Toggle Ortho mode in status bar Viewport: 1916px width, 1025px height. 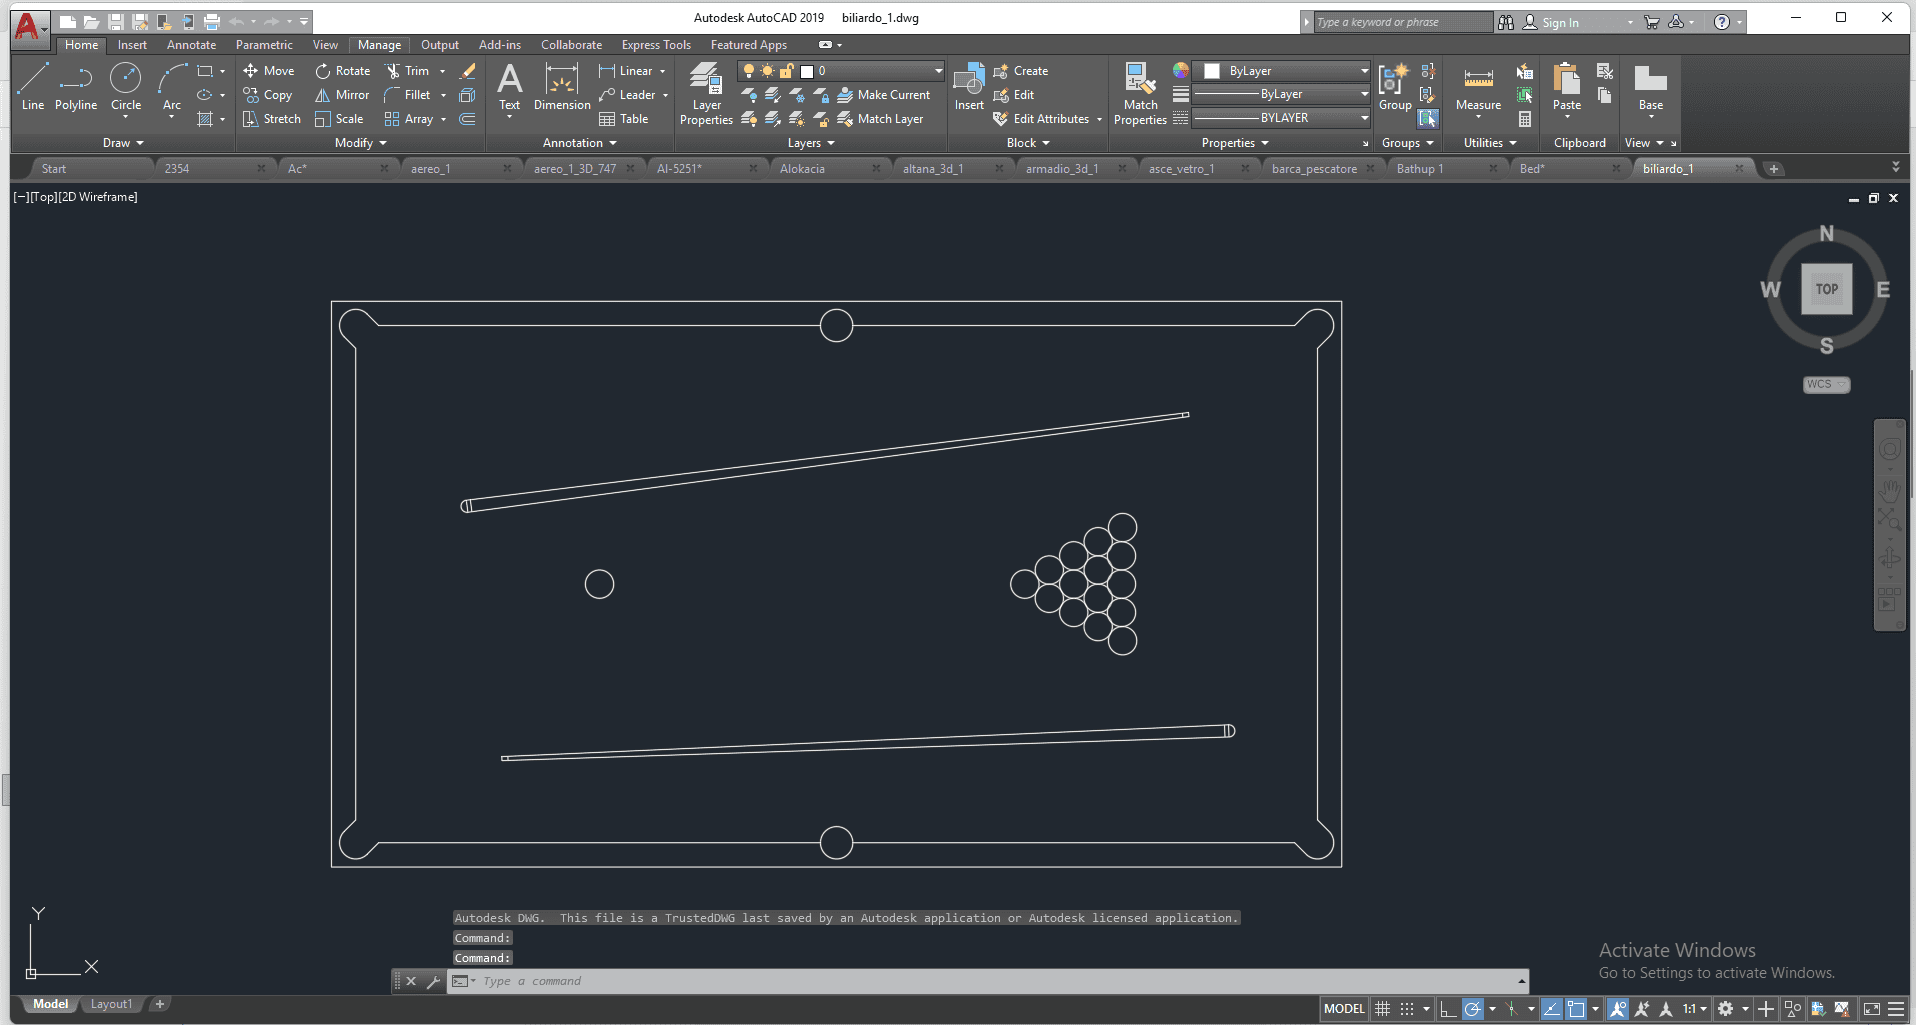pos(1448,1009)
